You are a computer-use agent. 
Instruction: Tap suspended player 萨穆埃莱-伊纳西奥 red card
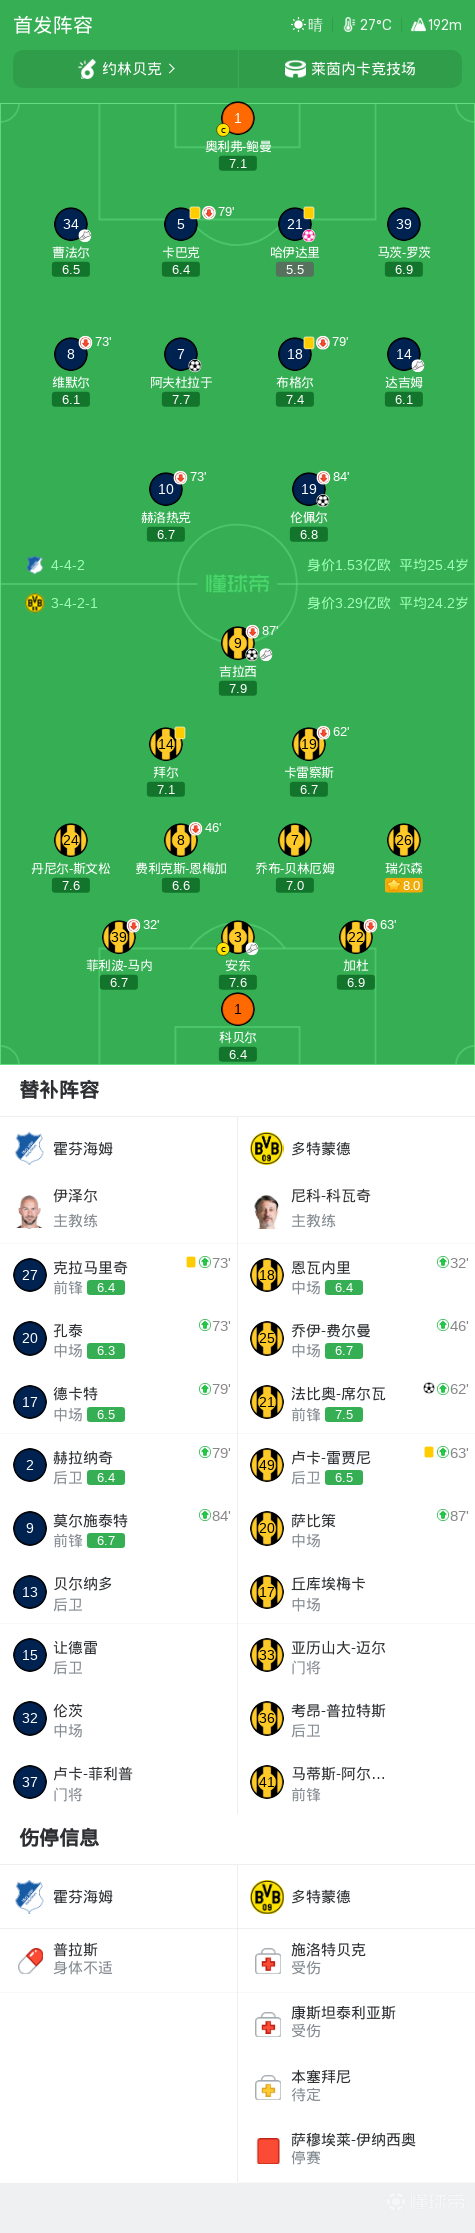pyautogui.click(x=268, y=2149)
